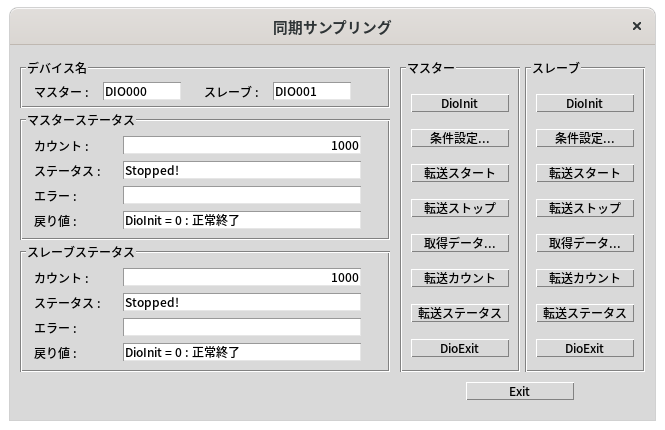Click master status カウント field
This screenshot has width=665, height=430.
coord(241,146)
